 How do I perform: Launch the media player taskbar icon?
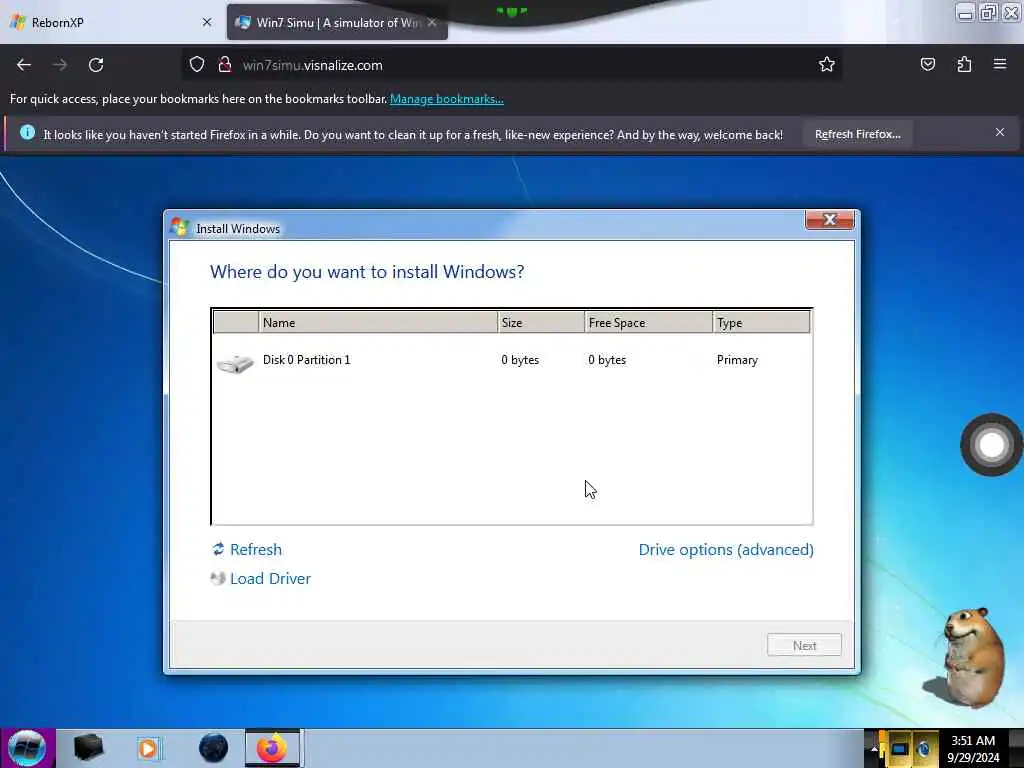coord(148,748)
